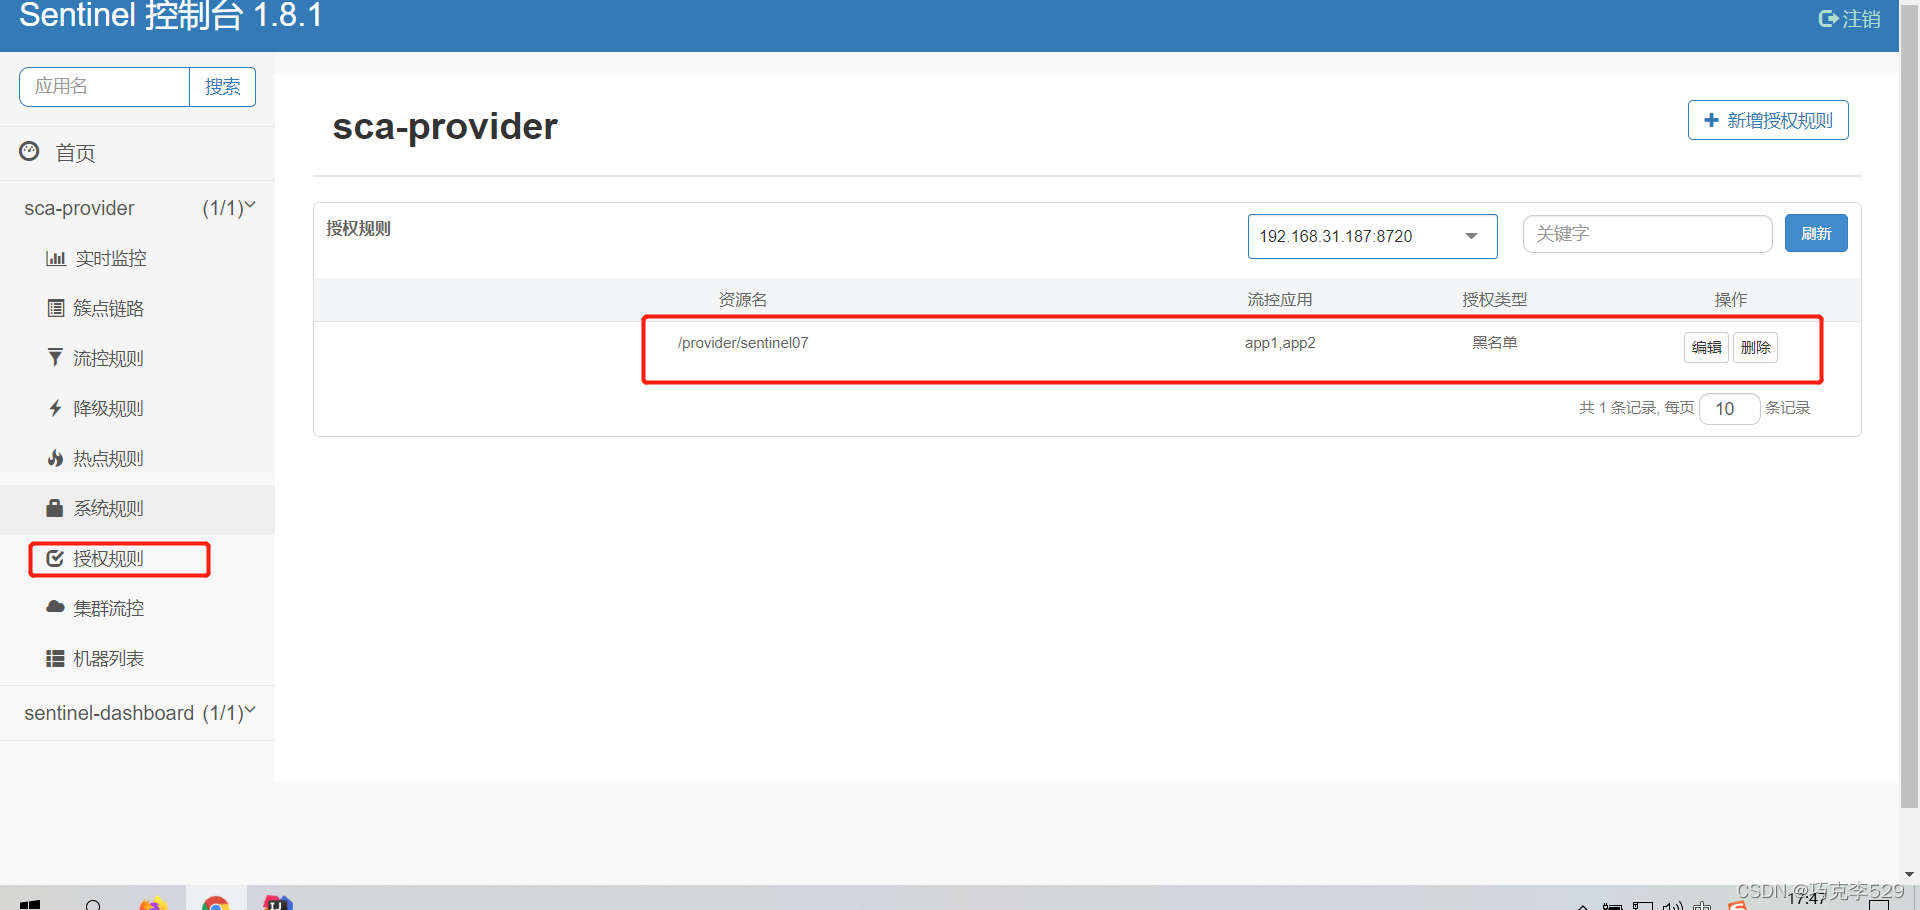
Task: Click the 刷新 refresh button
Action: pos(1816,233)
